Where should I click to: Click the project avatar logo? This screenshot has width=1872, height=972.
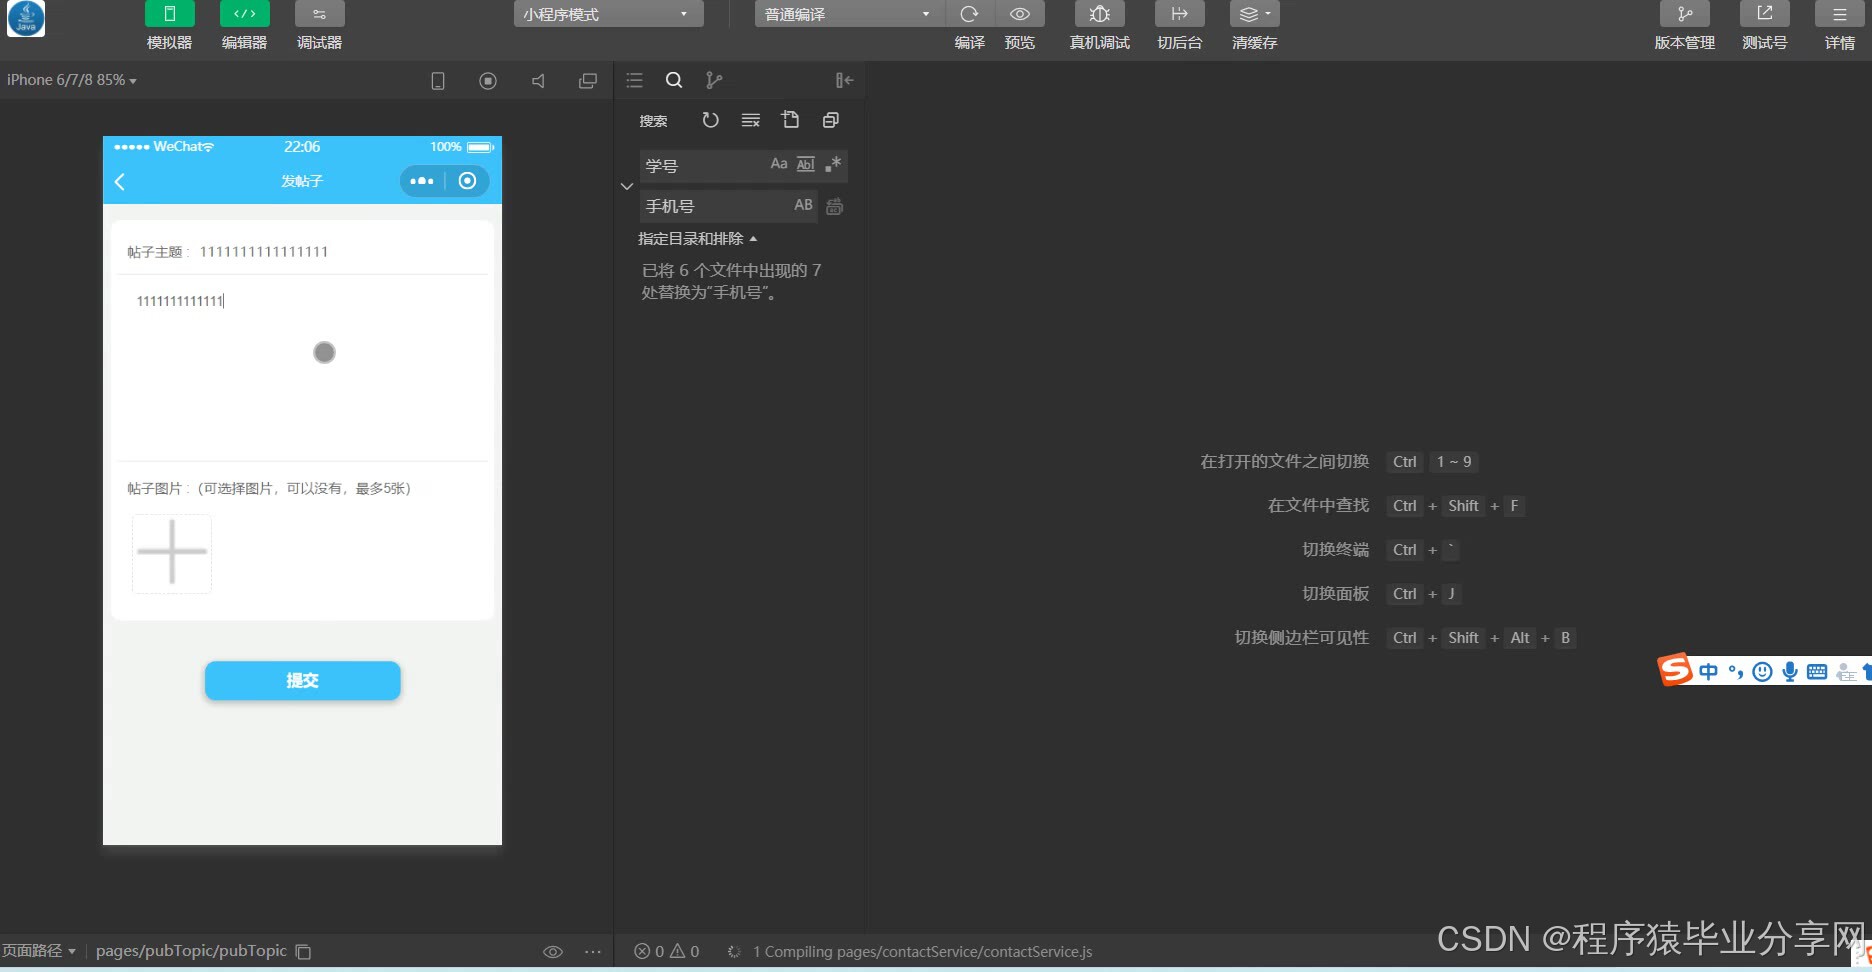coord(26,18)
